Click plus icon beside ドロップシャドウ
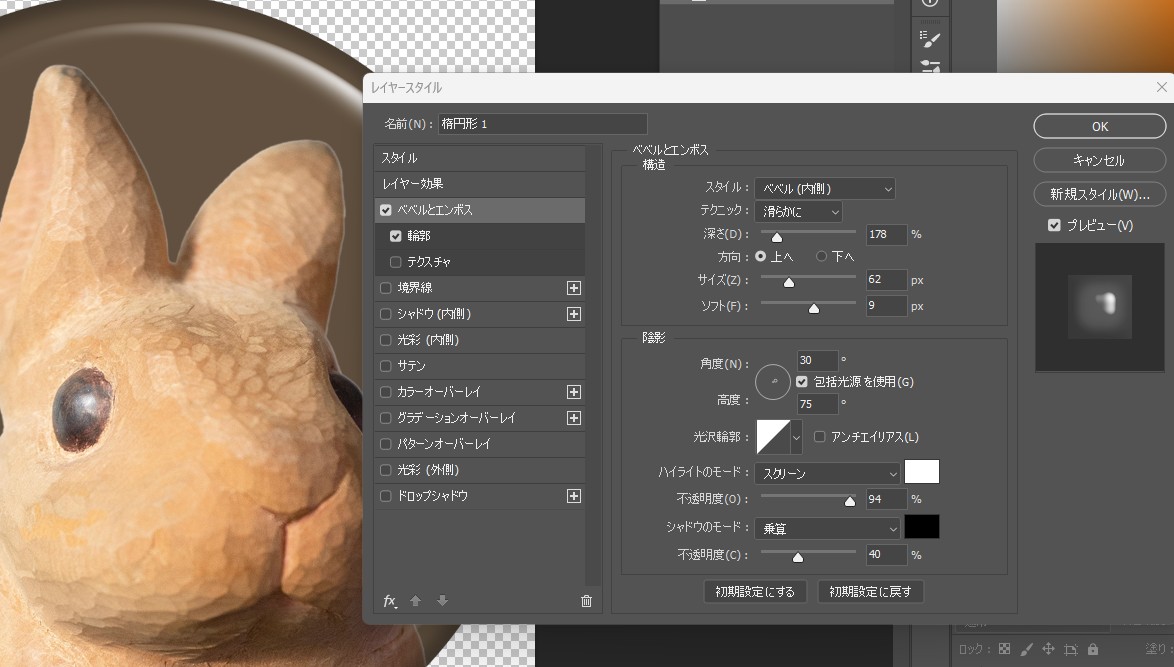The image size is (1174, 667). (x=574, y=496)
